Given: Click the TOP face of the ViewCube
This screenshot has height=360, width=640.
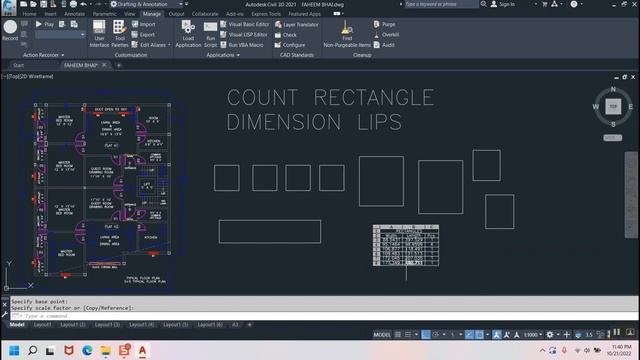Looking at the screenshot, I should (613, 107).
